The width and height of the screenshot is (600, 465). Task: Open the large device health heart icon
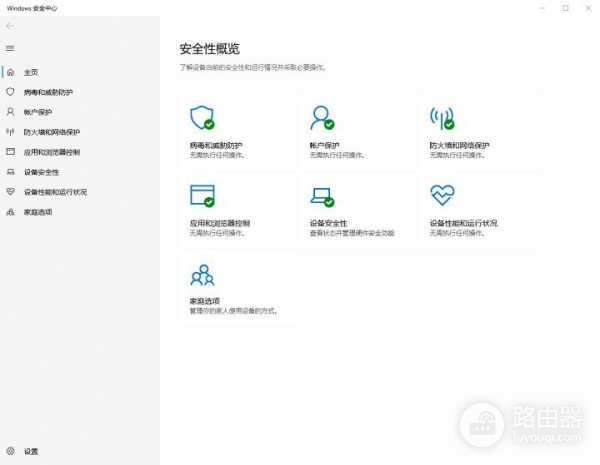tap(442, 195)
